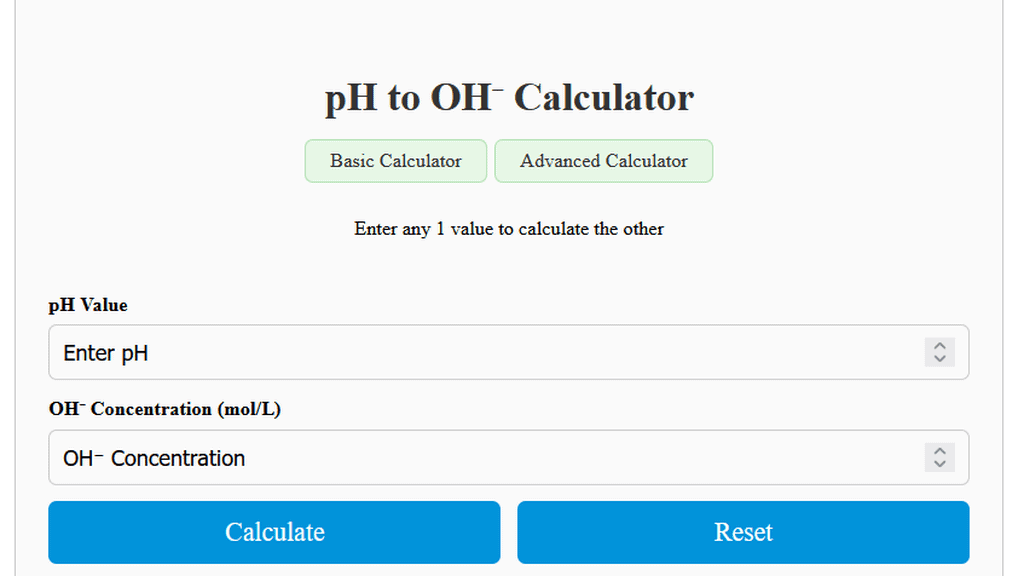
Task: Click the 'Enter pH' placeholder text
Action: click(106, 353)
